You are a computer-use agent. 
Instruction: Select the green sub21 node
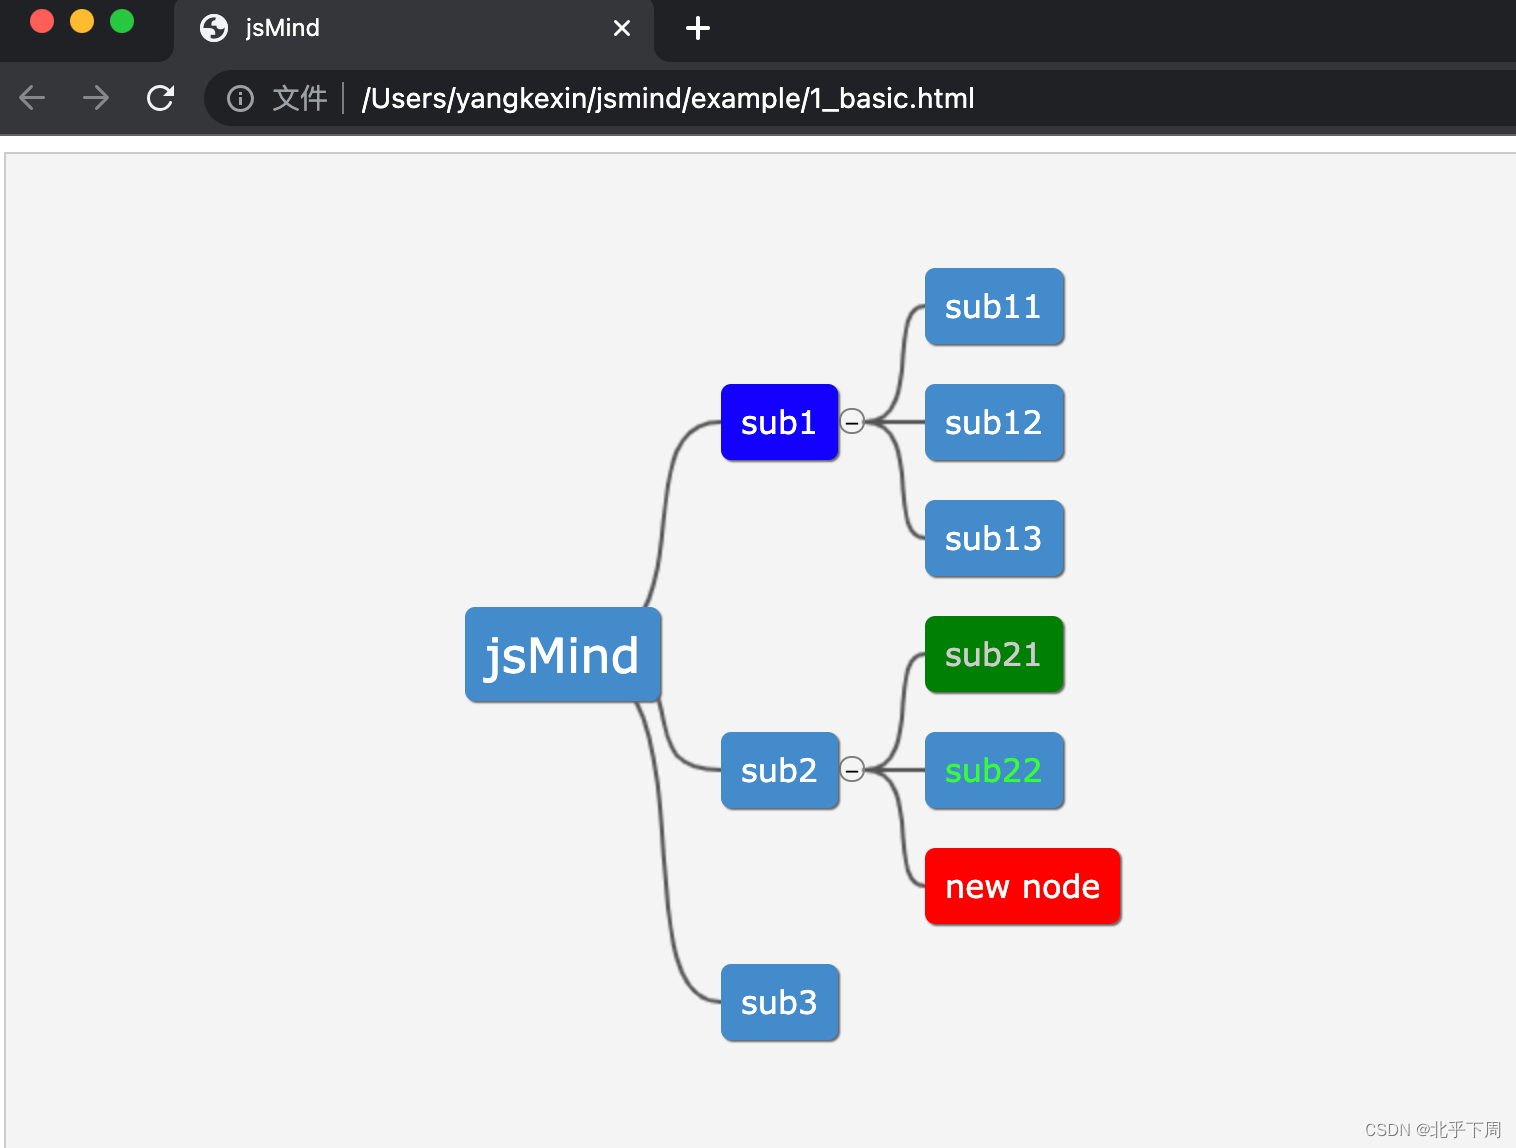pyautogui.click(x=994, y=654)
